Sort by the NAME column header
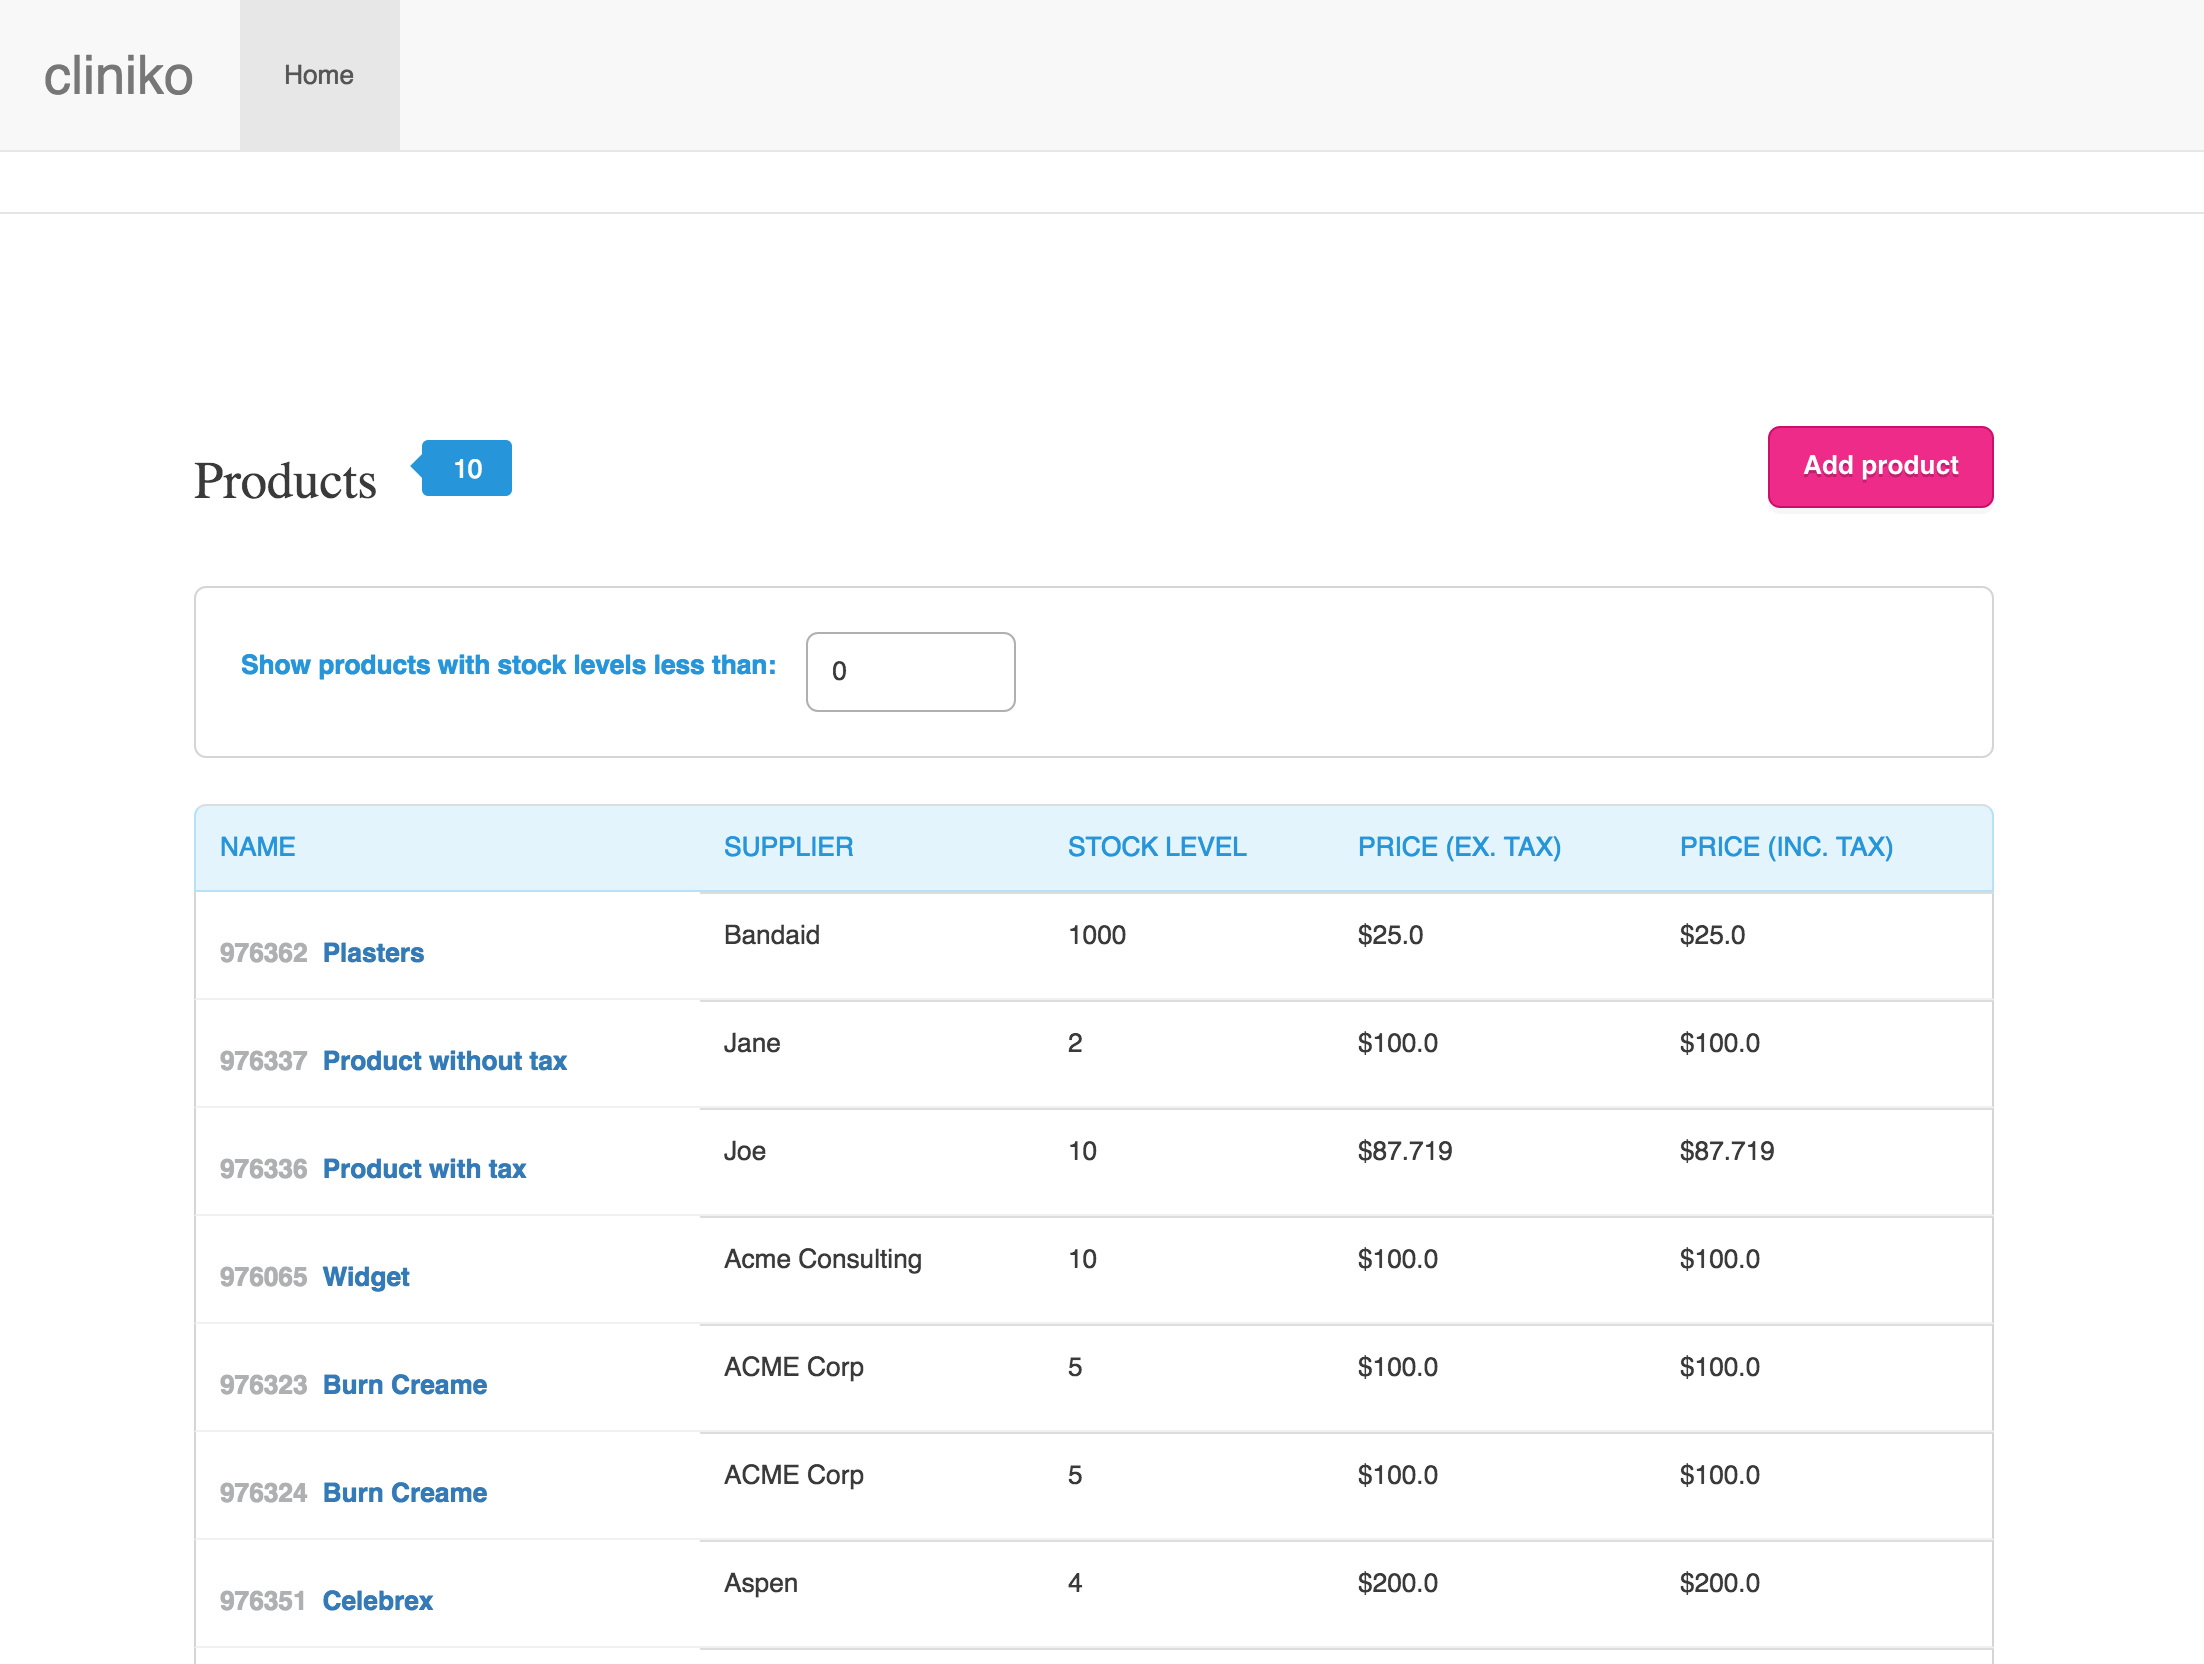 coord(257,847)
